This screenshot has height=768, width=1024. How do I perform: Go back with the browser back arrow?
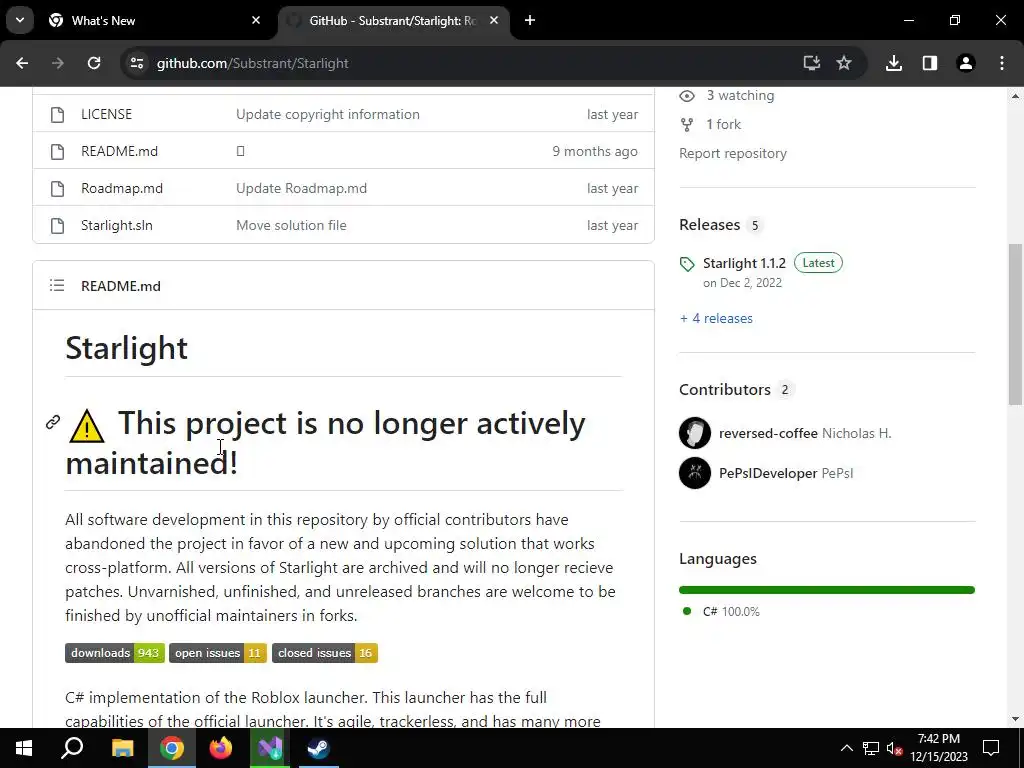pos(22,63)
